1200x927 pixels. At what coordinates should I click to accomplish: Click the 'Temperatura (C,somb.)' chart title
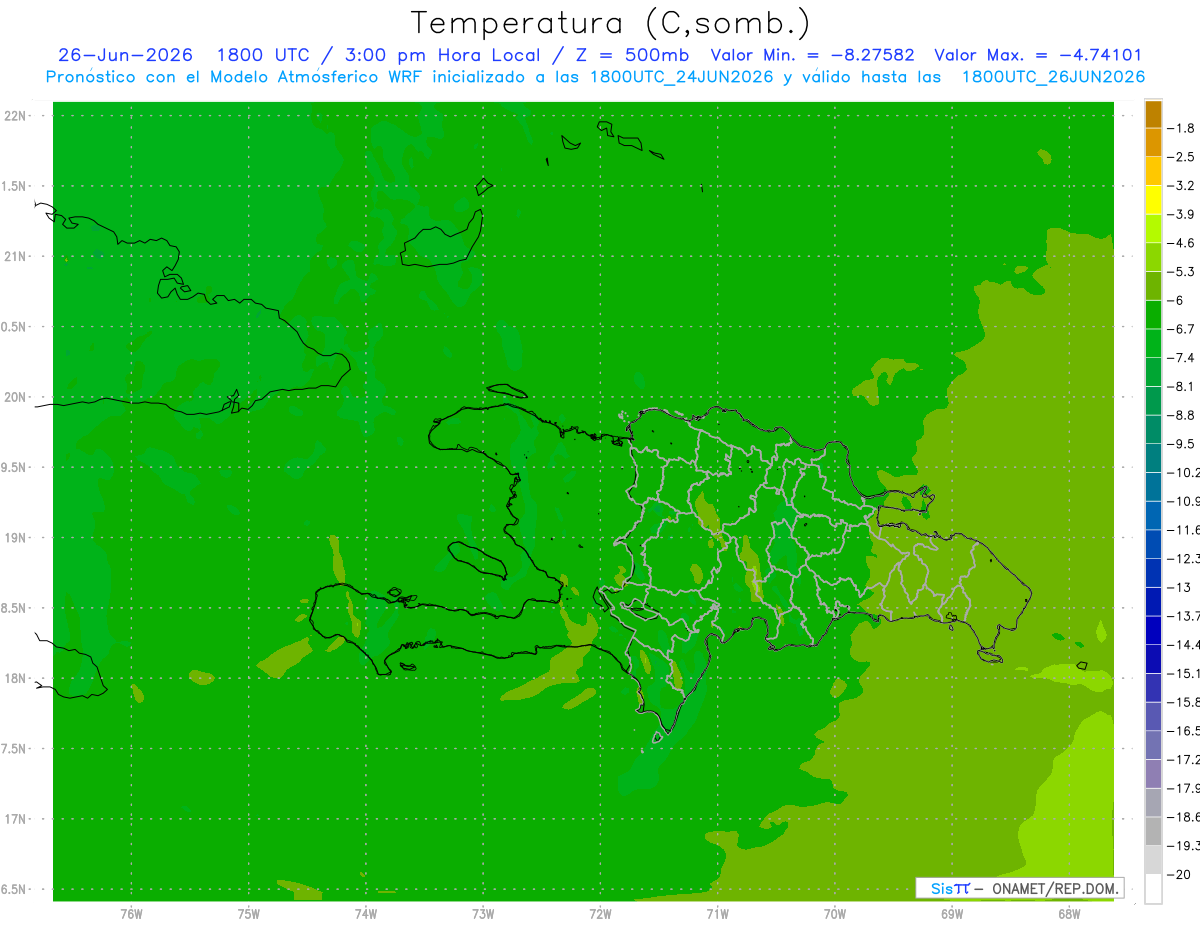coord(611,23)
